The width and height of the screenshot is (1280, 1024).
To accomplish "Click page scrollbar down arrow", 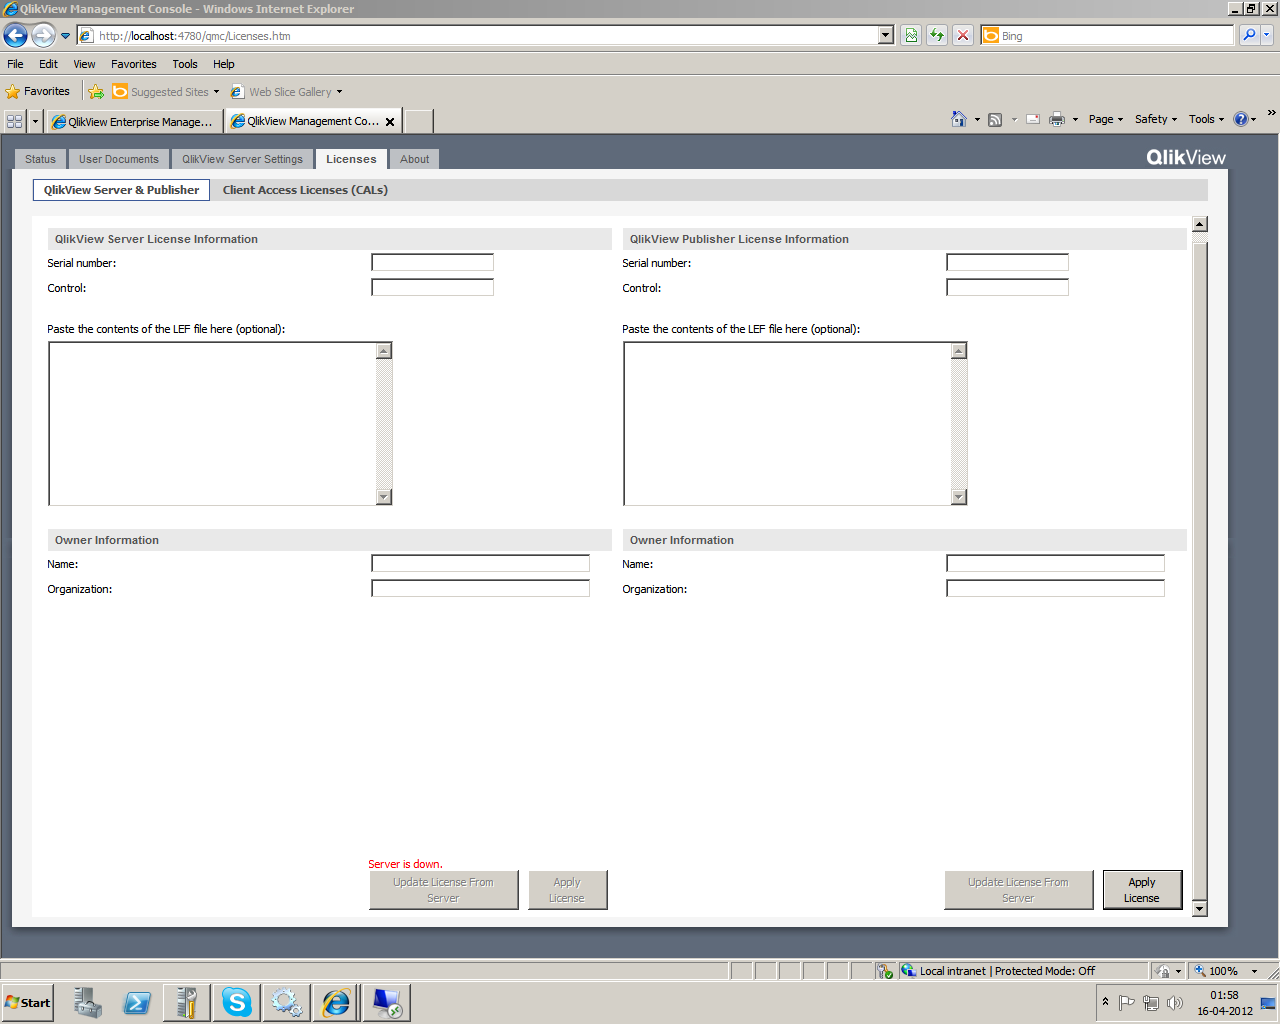I will (x=1200, y=908).
